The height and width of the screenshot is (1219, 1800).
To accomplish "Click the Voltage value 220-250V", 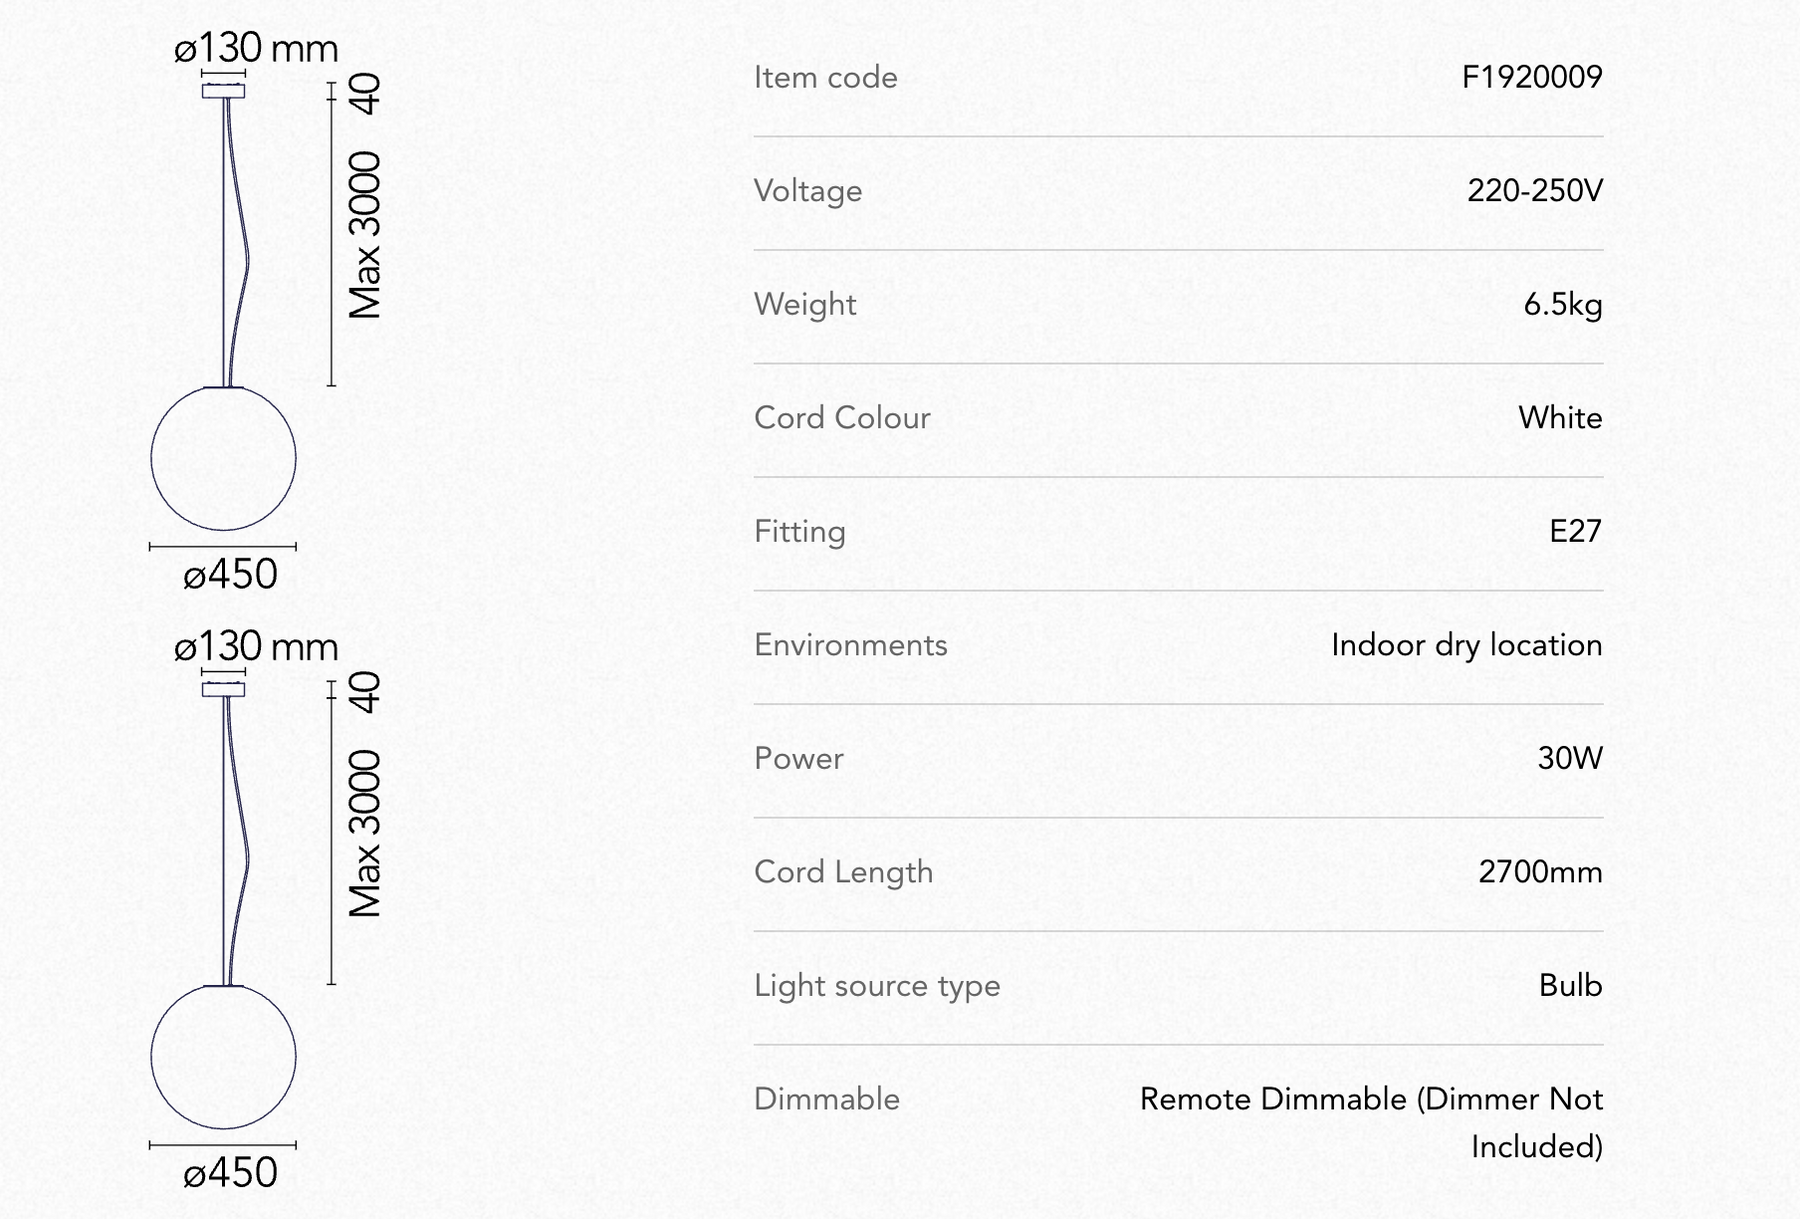I will 1535,190.
